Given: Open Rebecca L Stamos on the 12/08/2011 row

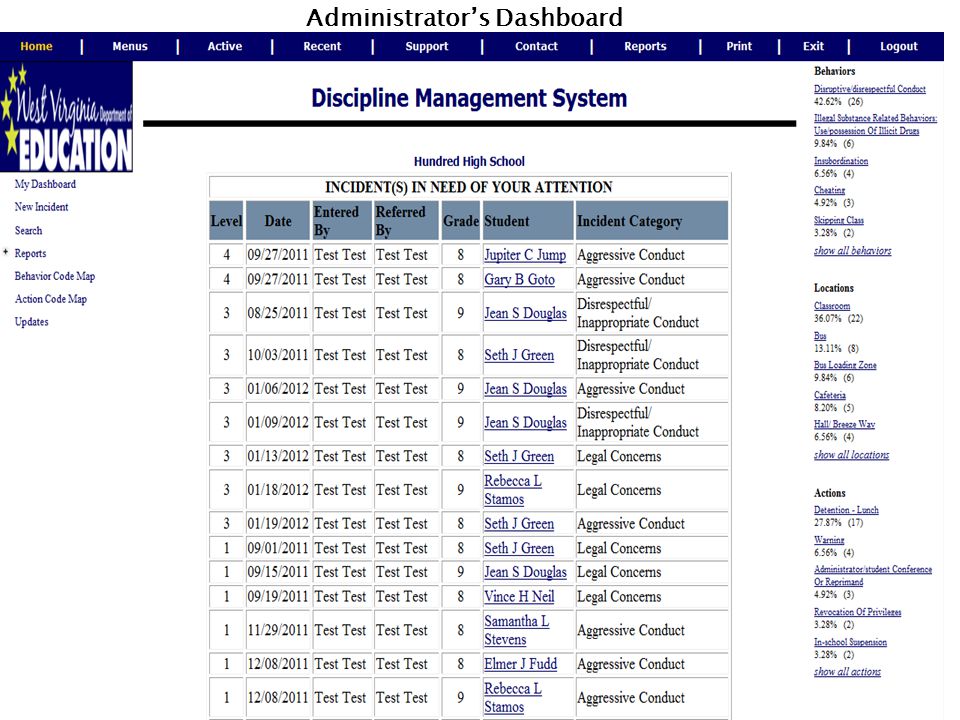Looking at the screenshot, I should tap(513, 698).
